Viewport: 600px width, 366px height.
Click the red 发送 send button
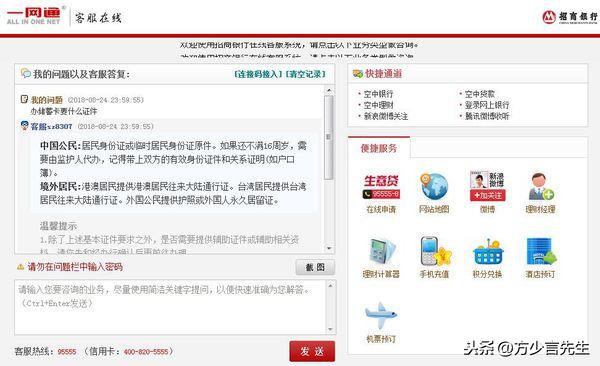pos(312,351)
